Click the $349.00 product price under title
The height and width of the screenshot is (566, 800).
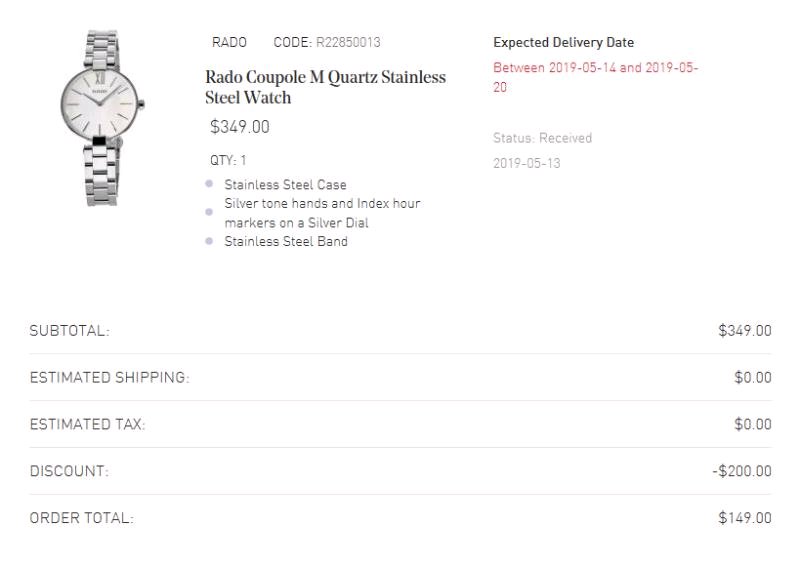point(239,127)
